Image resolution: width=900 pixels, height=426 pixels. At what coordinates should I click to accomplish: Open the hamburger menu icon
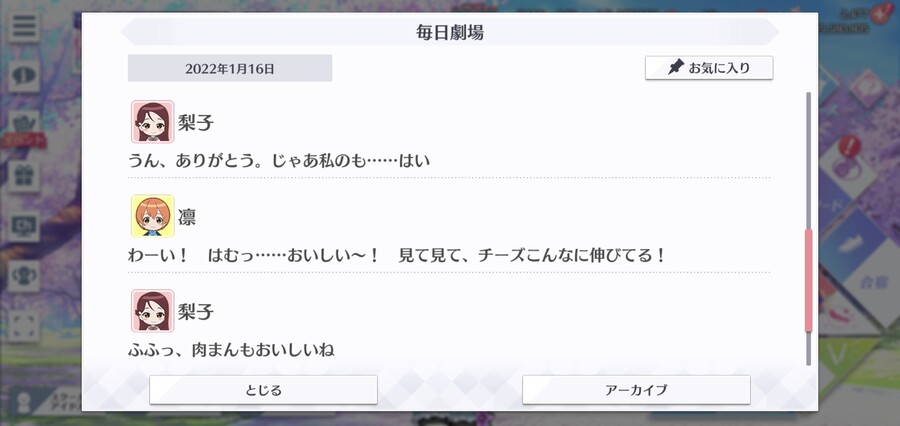pyautogui.click(x=24, y=26)
